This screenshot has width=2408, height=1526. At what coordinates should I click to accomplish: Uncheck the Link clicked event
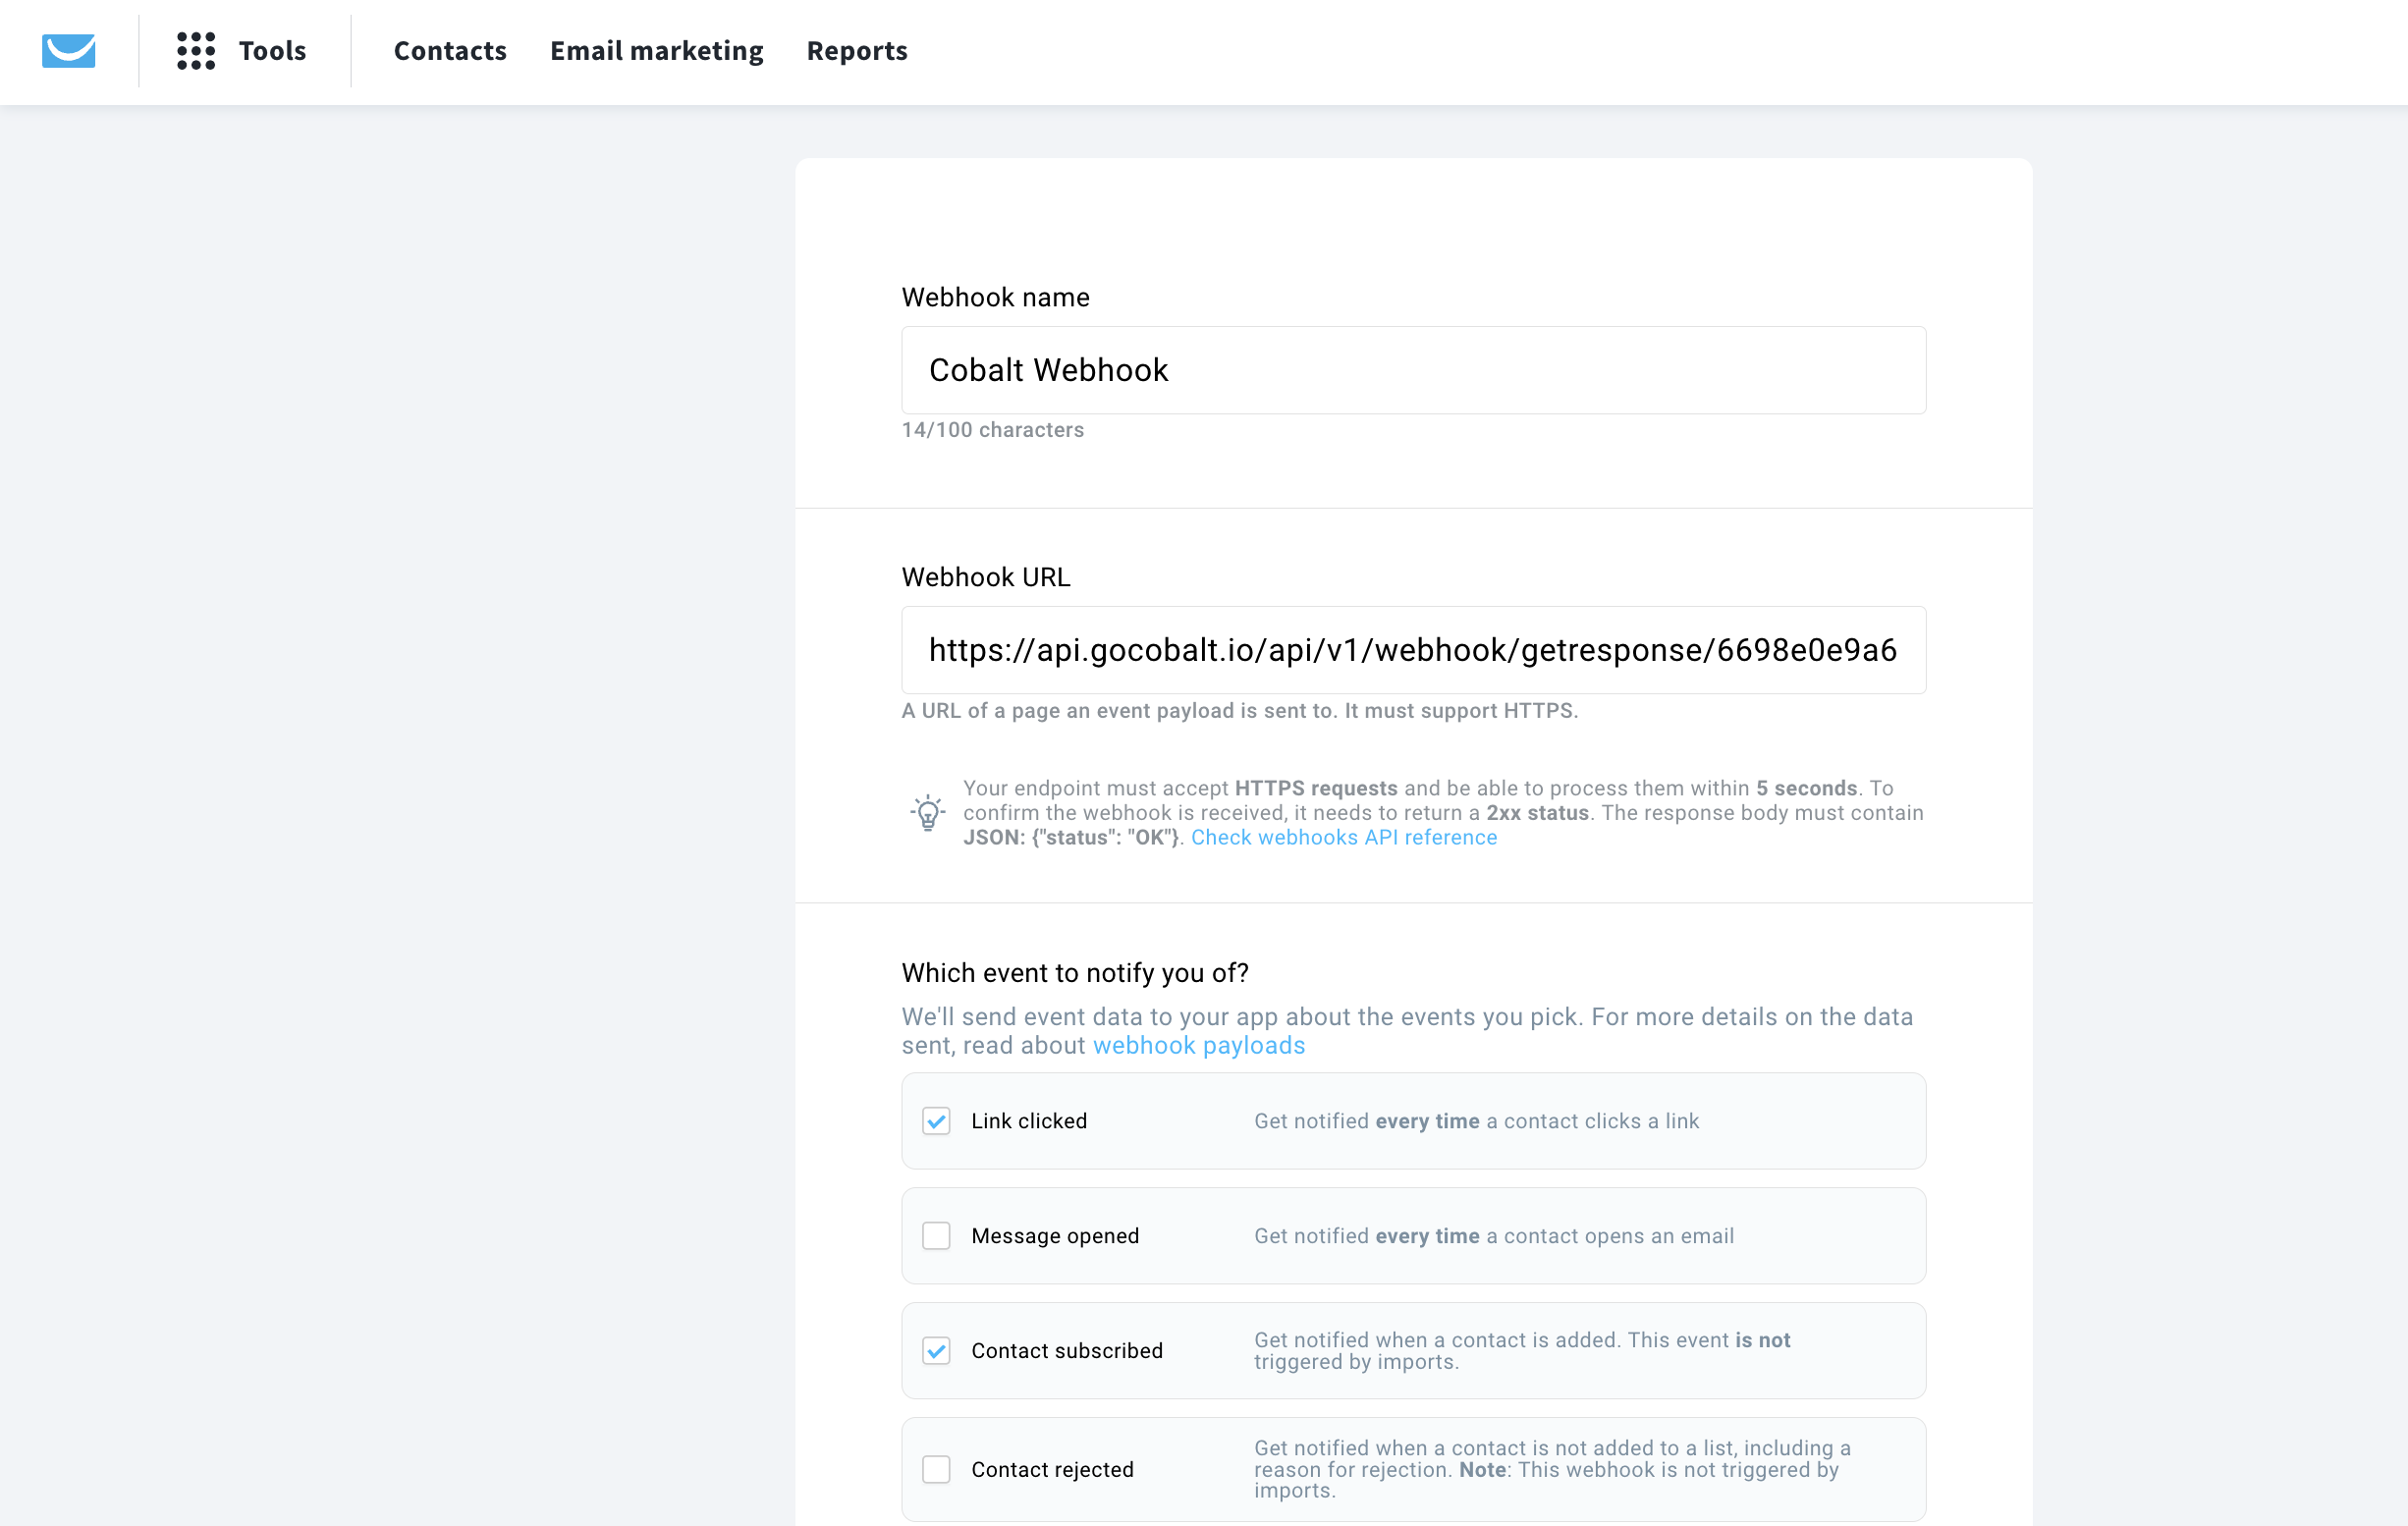click(x=936, y=1121)
